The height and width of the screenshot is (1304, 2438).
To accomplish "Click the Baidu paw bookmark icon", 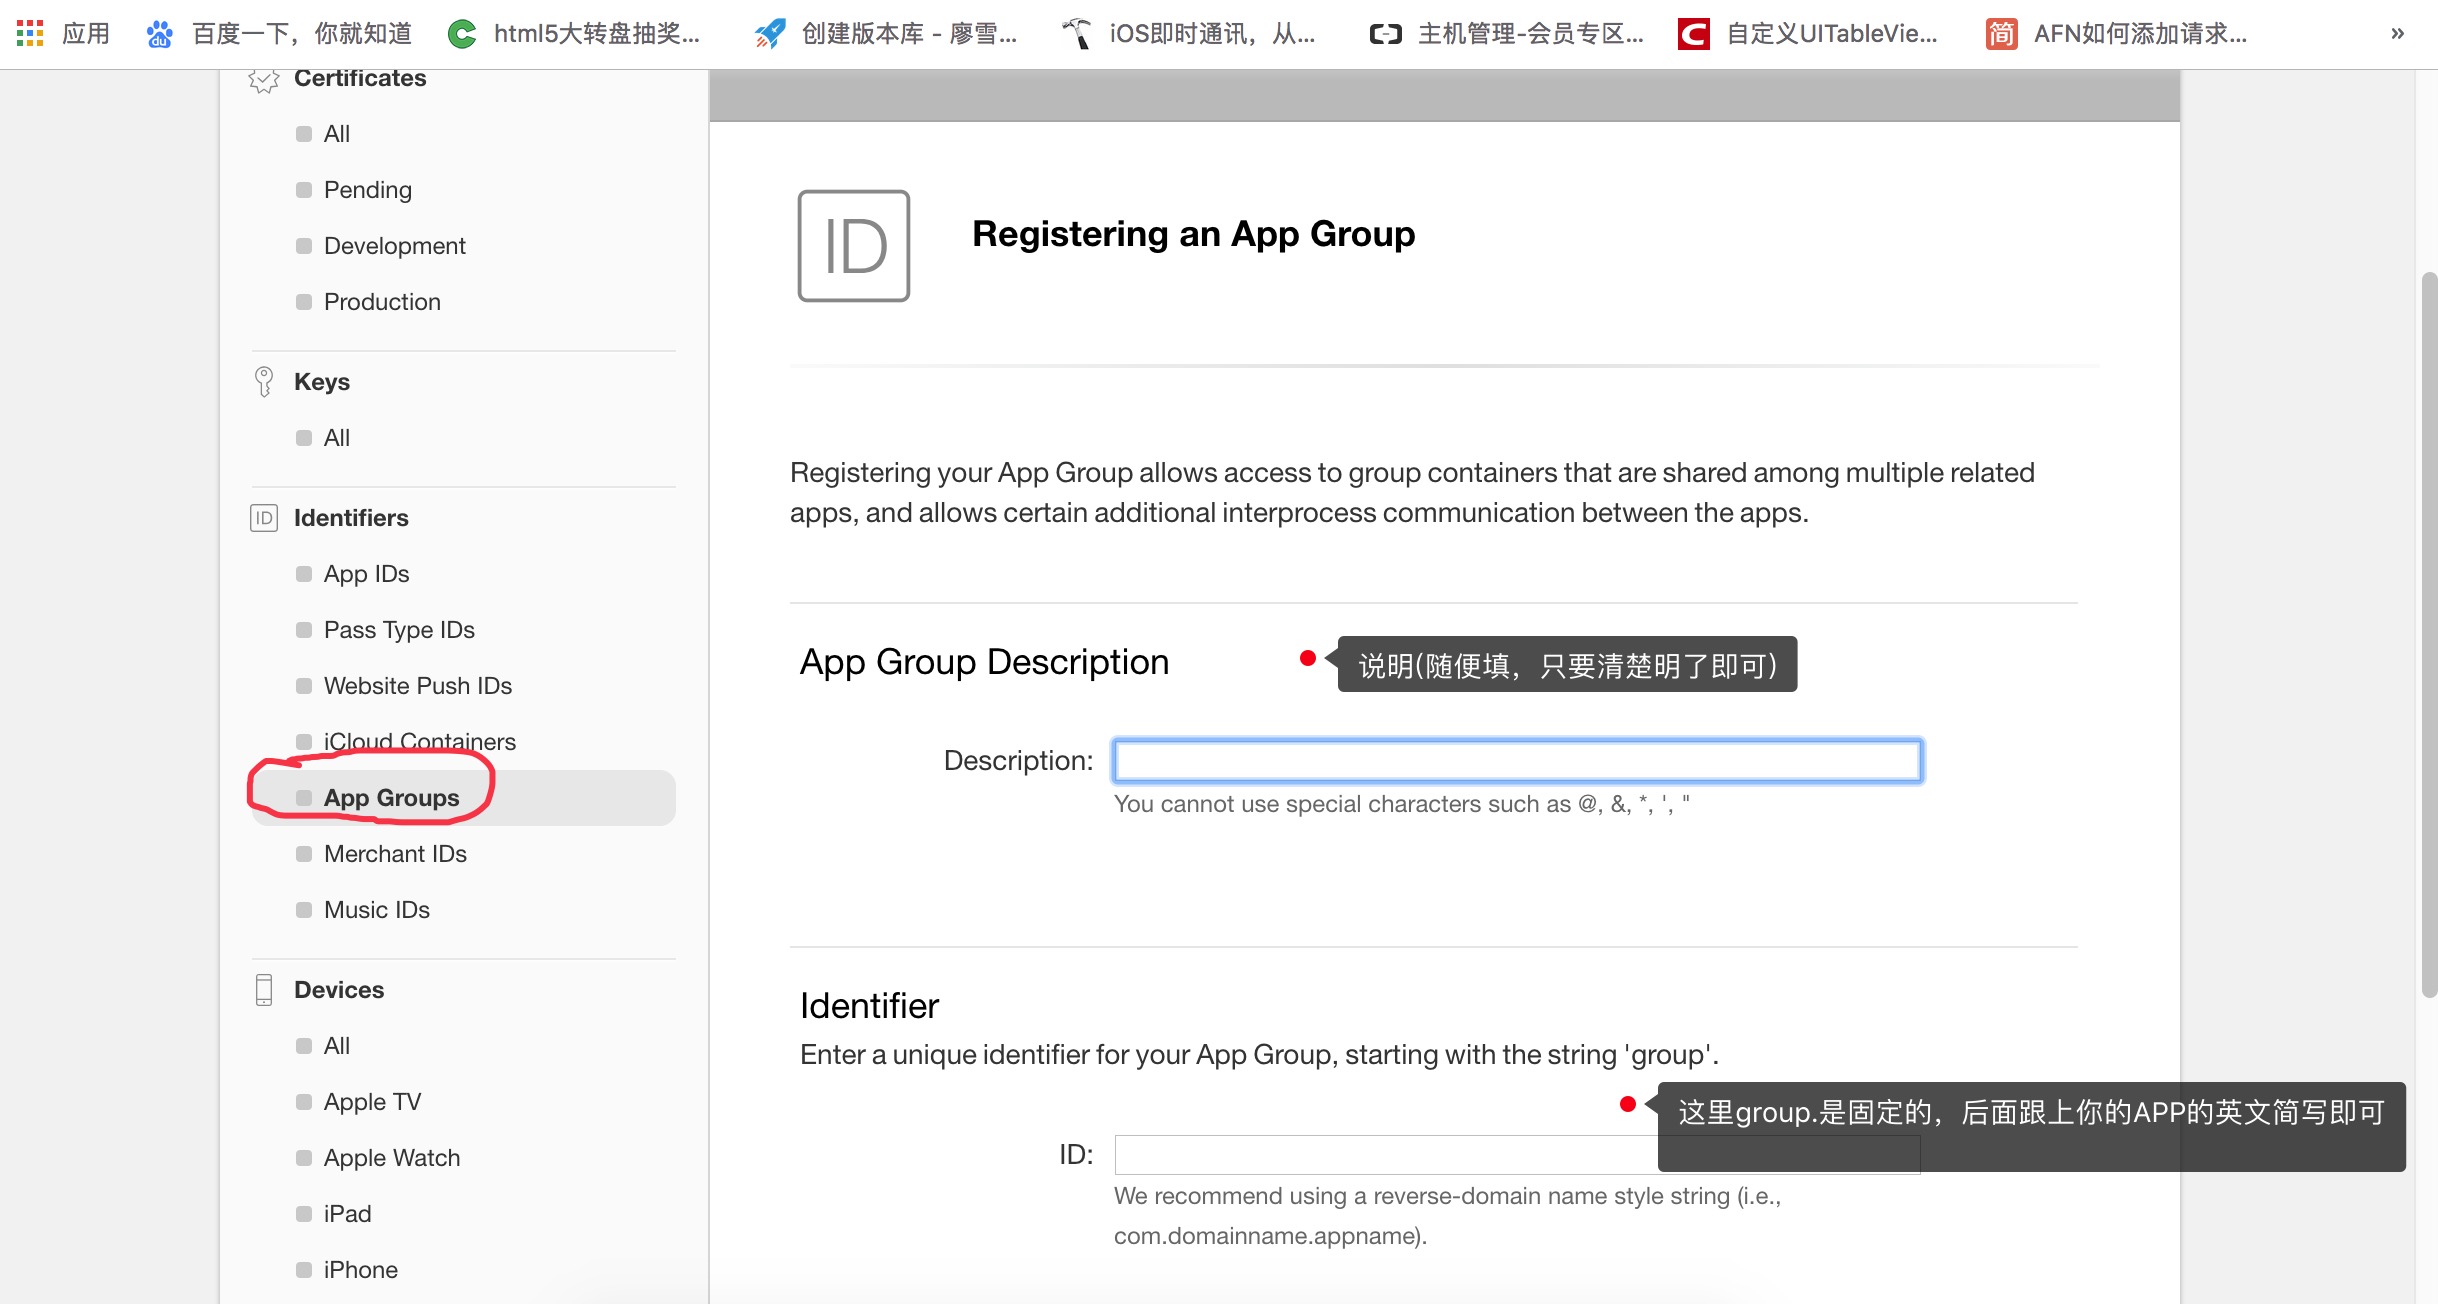I will pos(159,34).
